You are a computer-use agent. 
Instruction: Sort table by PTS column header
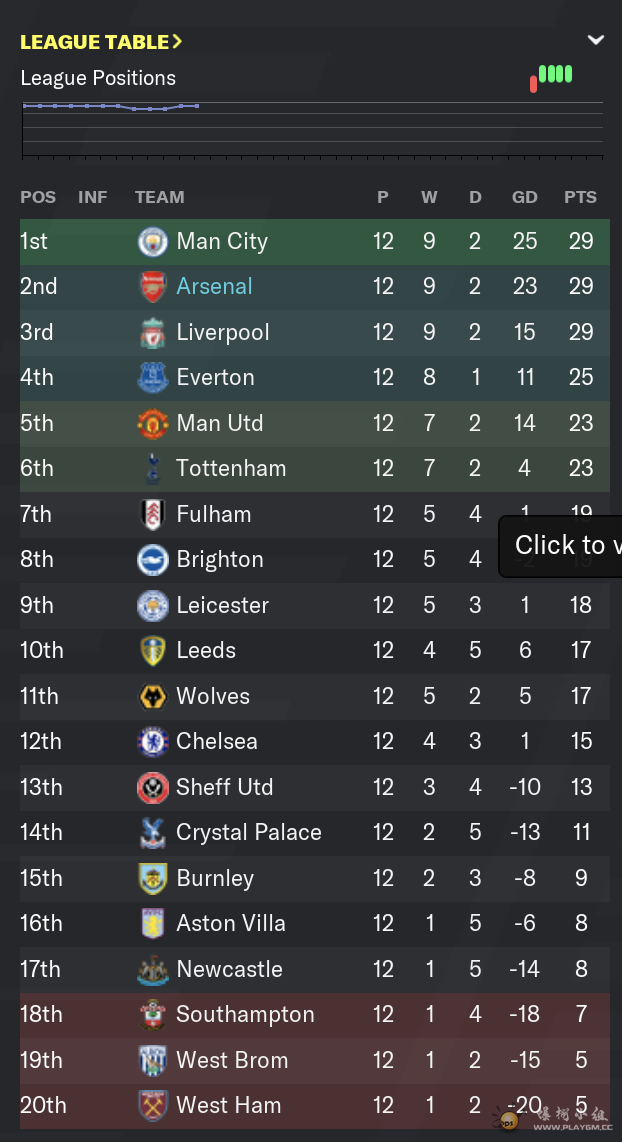point(580,197)
